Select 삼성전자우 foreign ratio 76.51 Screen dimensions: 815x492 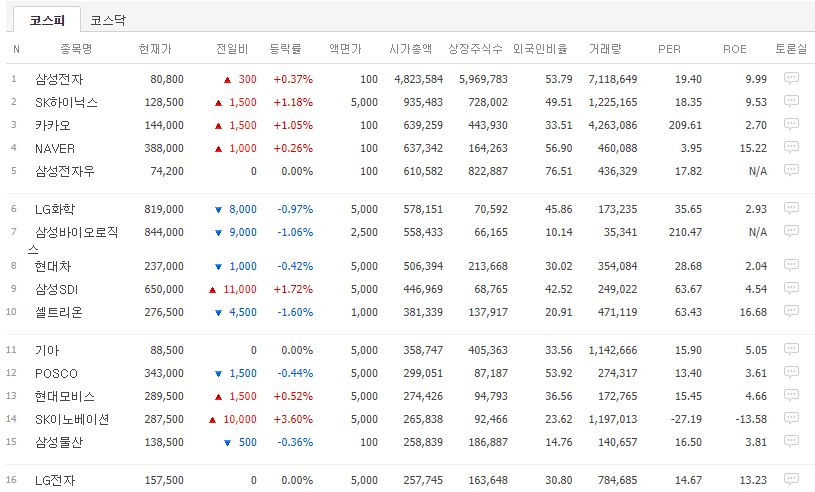tap(559, 171)
